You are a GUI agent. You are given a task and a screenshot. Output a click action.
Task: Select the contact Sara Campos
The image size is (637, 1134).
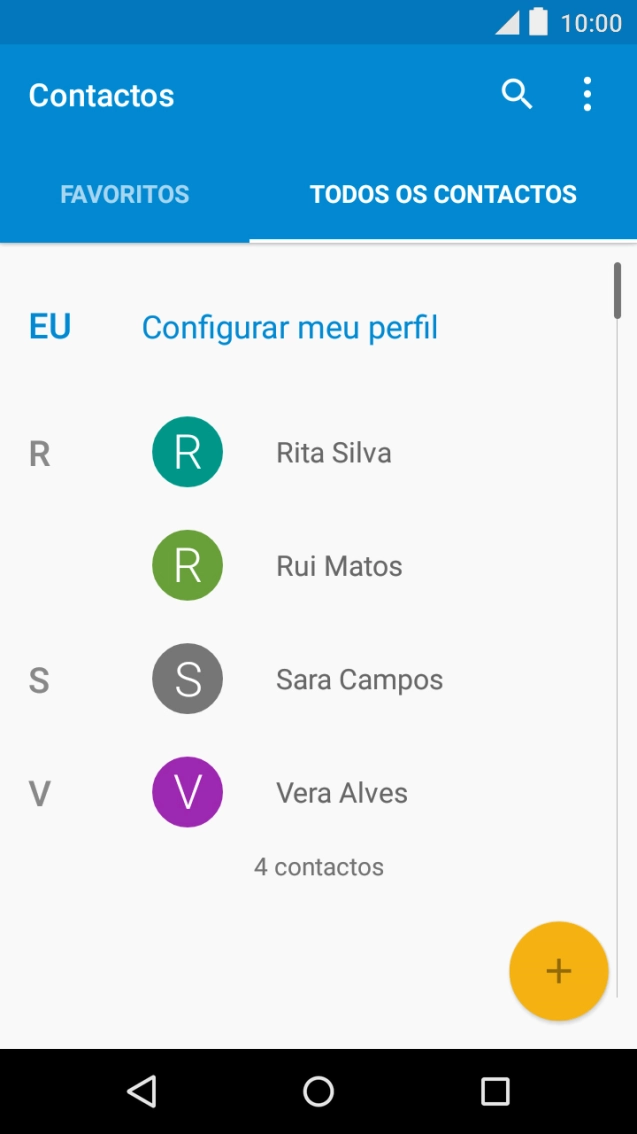point(359,679)
